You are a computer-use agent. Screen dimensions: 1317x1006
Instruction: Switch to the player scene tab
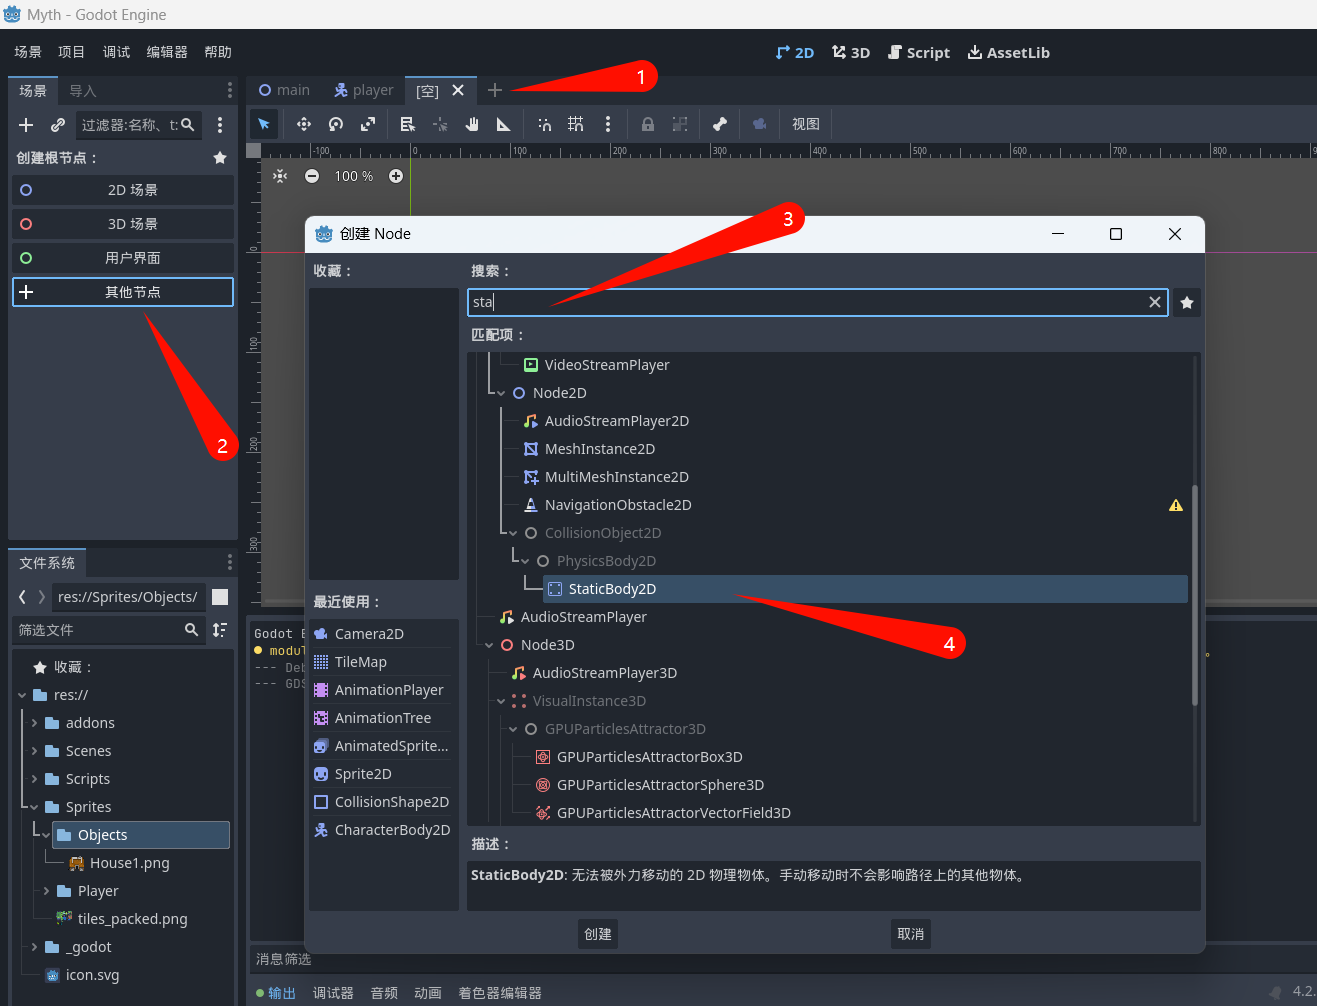(x=364, y=90)
